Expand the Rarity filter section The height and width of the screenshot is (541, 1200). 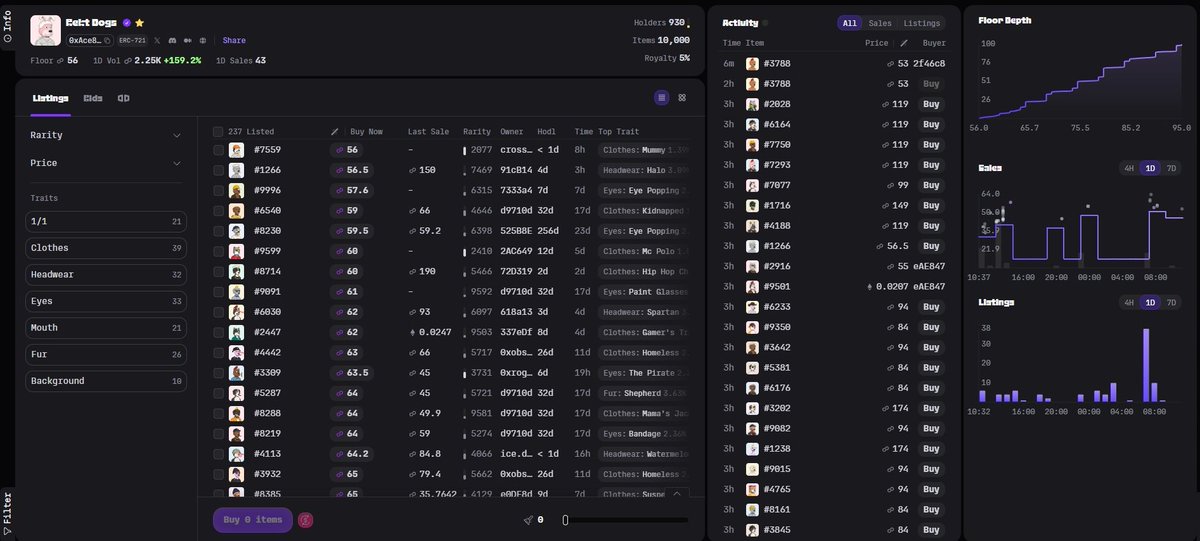[106, 135]
